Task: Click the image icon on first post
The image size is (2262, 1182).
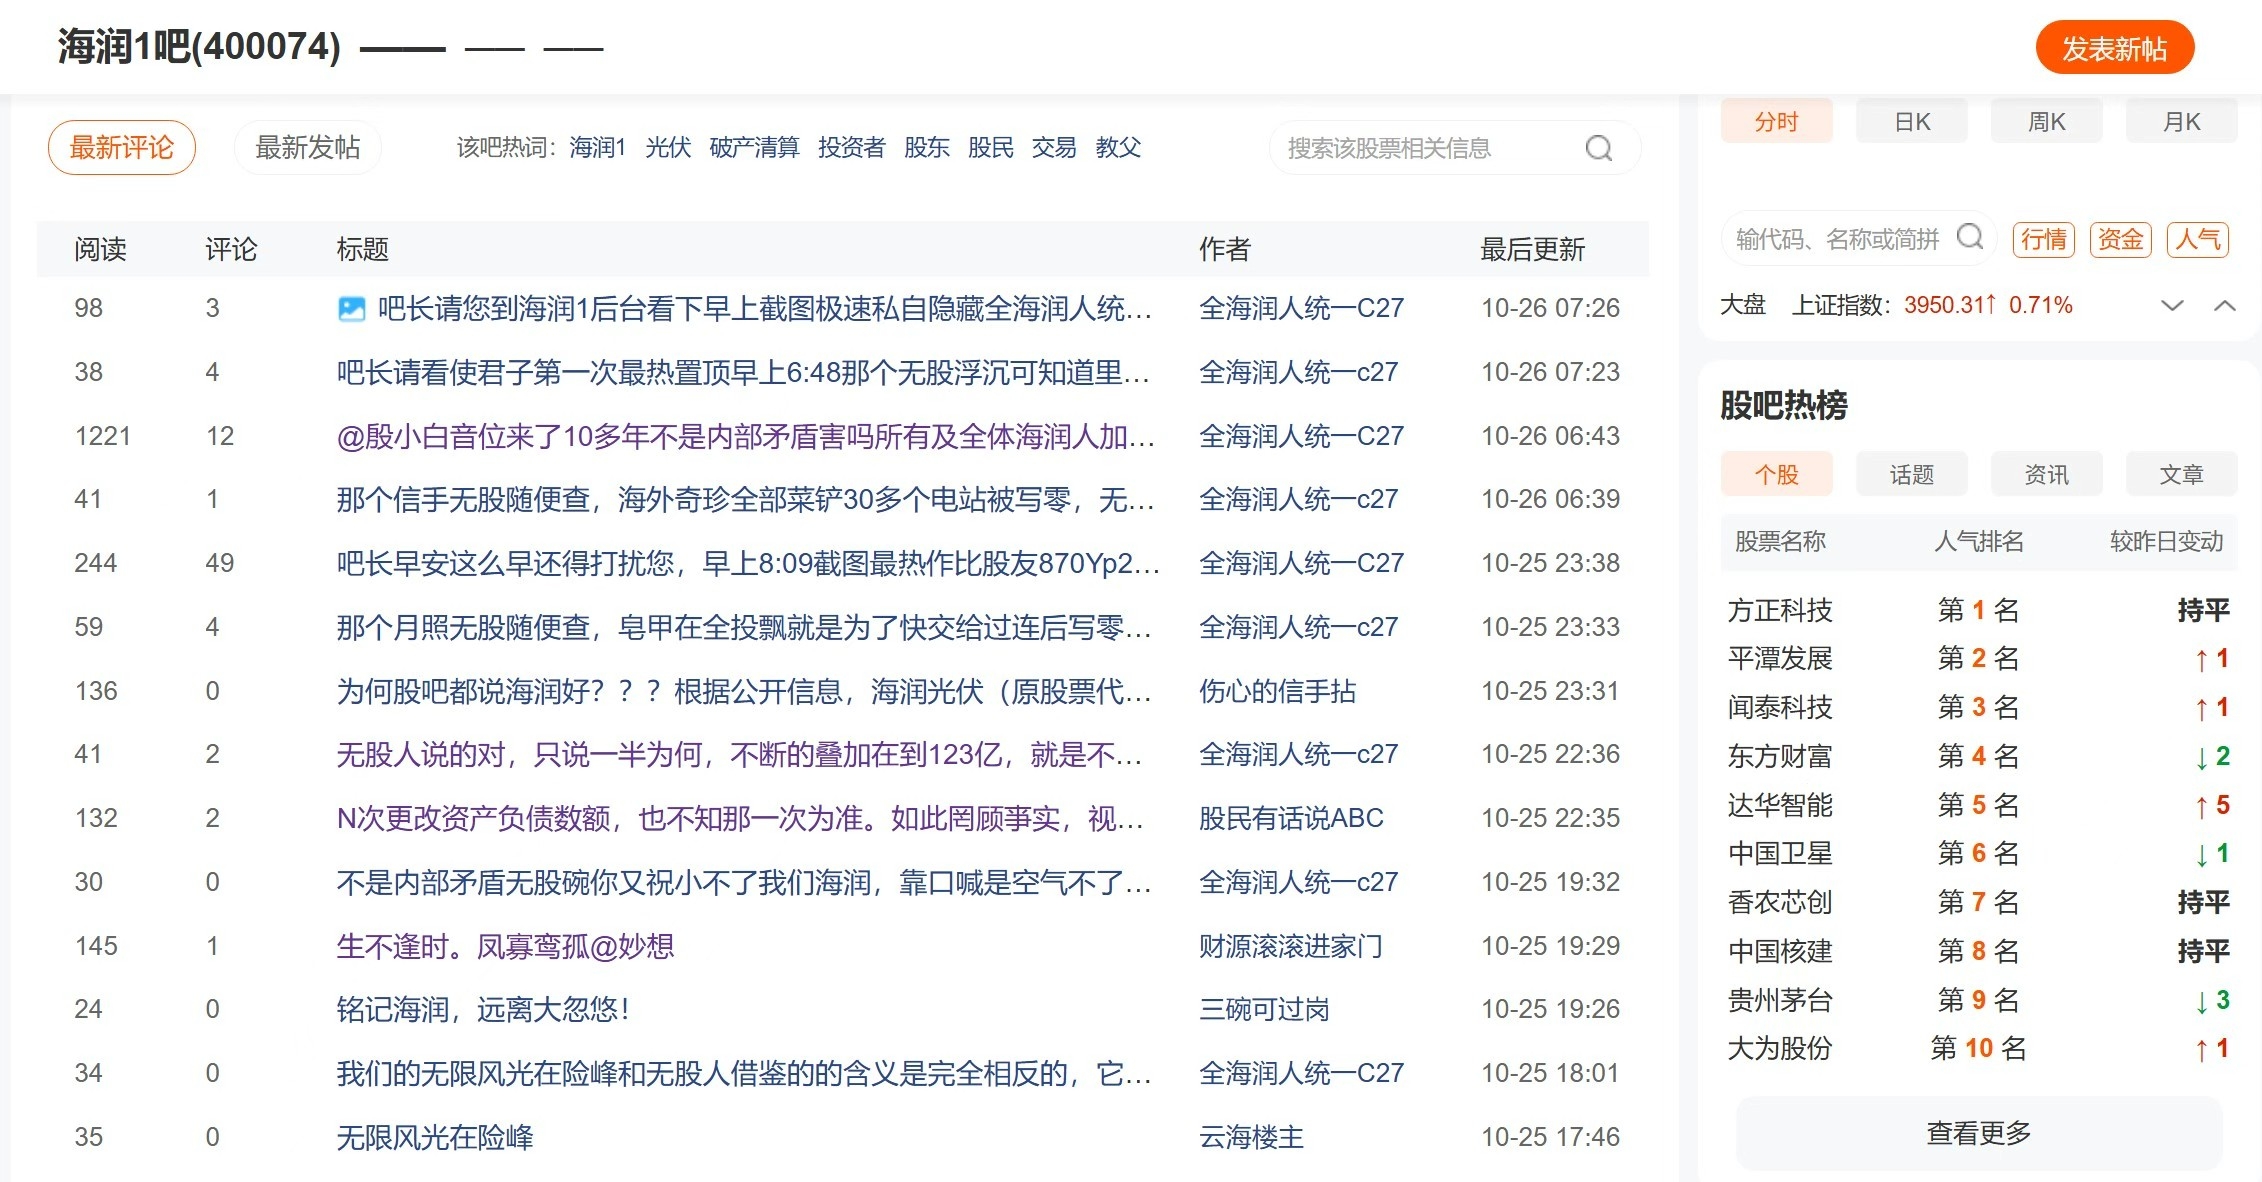Action: pyautogui.click(x=351, y=309)
